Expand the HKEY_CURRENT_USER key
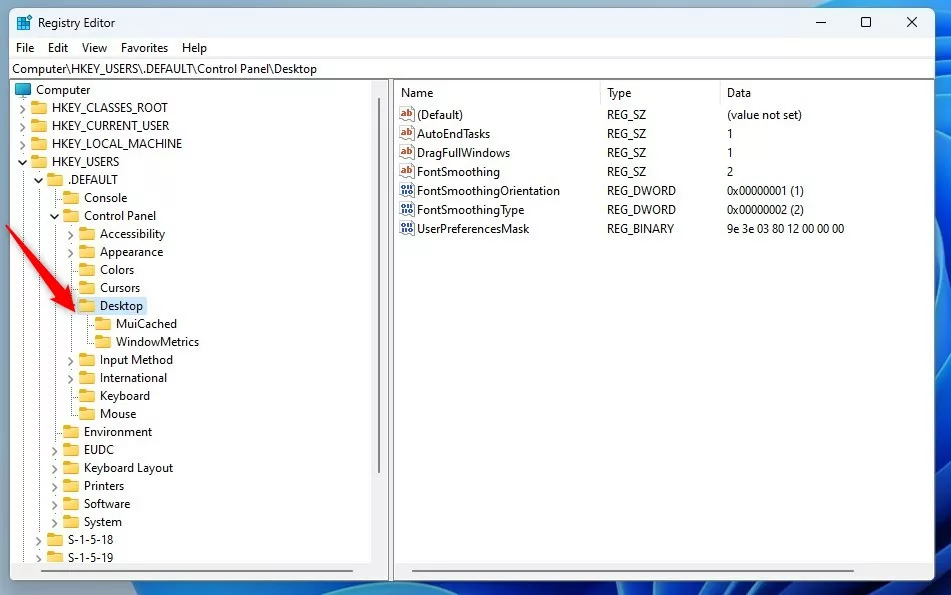951x595 pixels. tap(22, 127)
